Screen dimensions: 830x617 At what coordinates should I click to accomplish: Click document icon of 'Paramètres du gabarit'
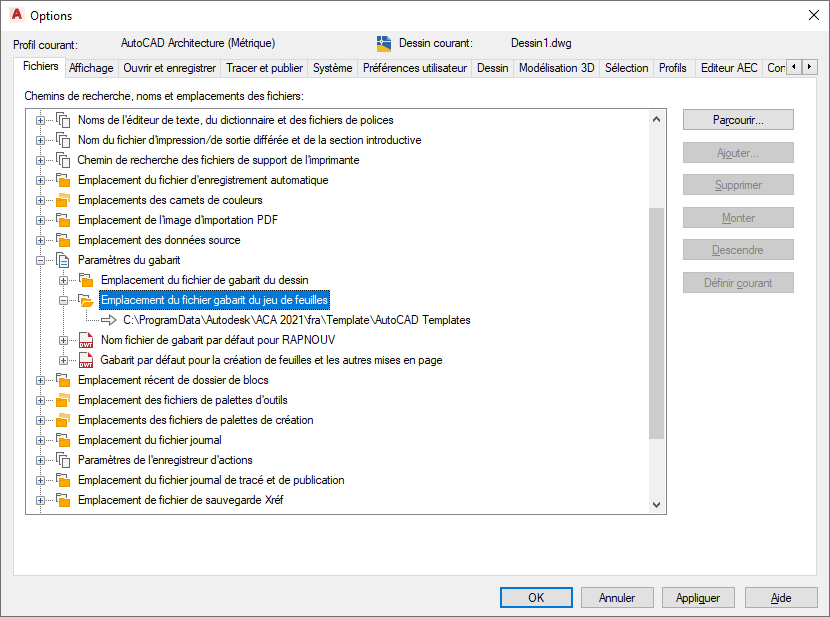63,260
